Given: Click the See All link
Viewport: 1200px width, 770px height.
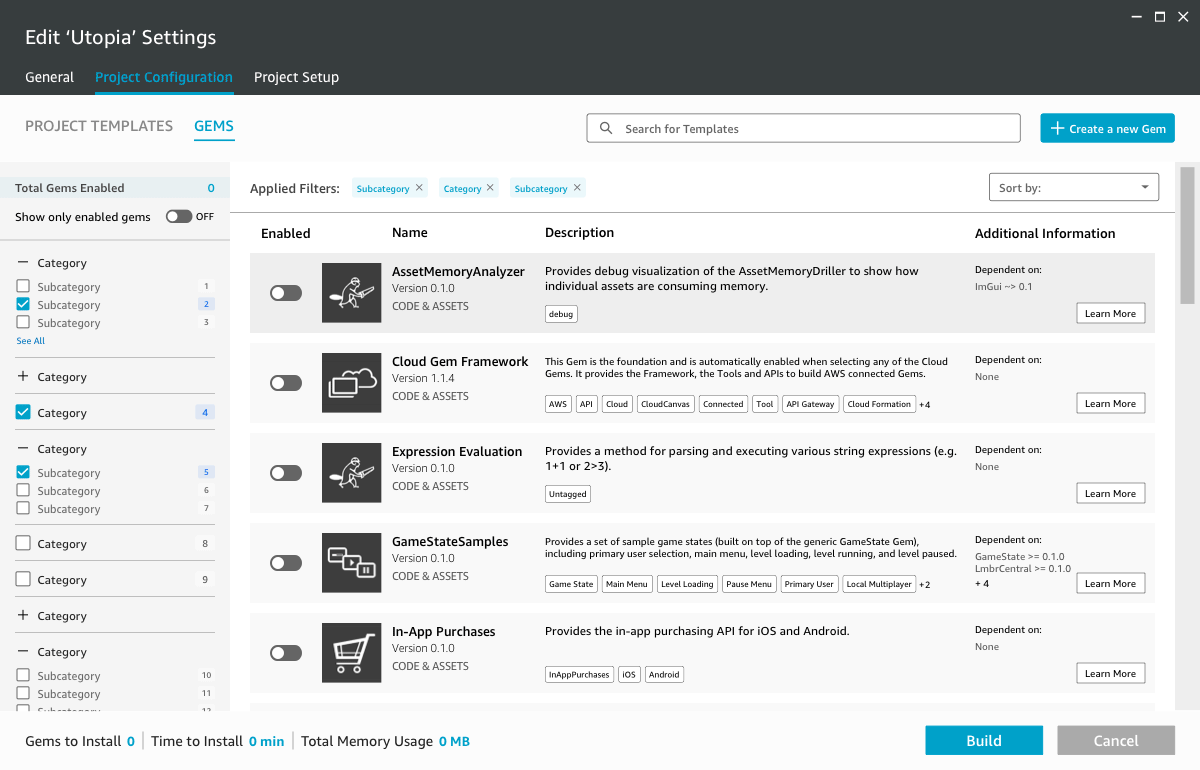Looking at the screenshot, I should pos(31,341).
